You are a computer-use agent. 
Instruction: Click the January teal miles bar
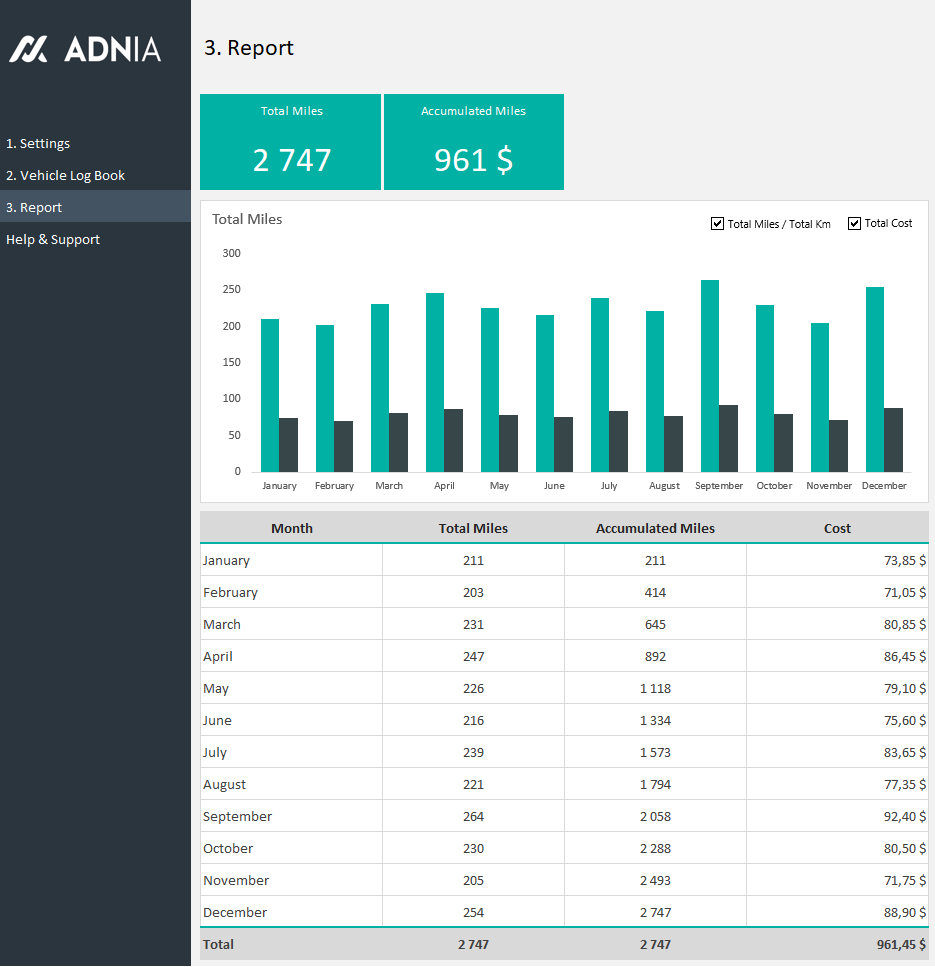tap(270, 395)
